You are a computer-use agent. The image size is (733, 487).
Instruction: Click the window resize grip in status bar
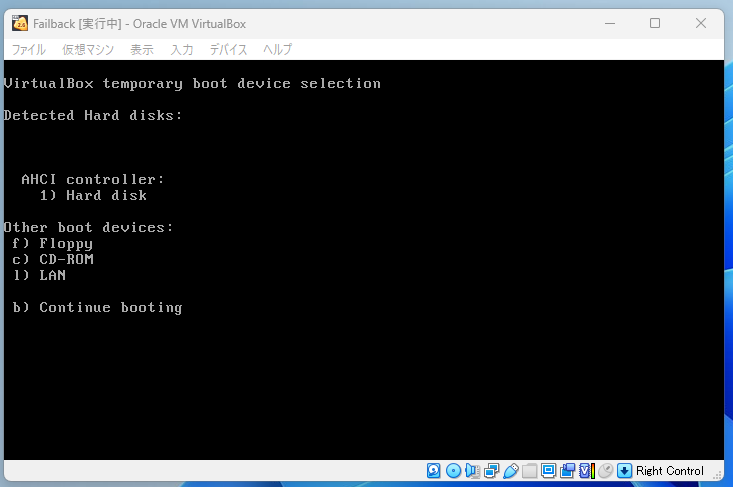pos(718,475)
